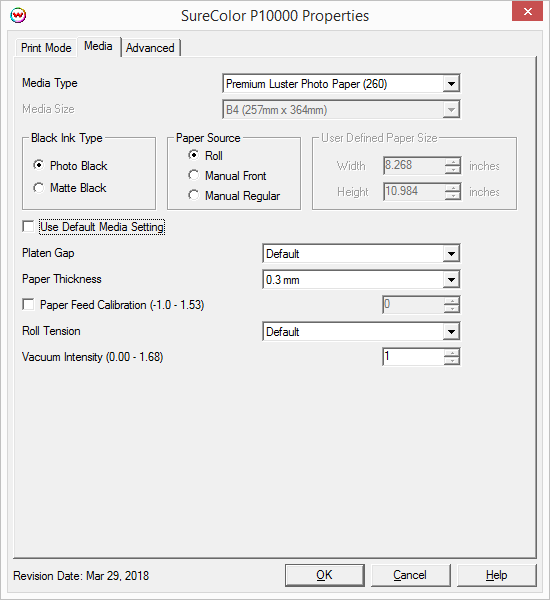Open Media Type dropdown arrow
Image resolution: width=550 pixels, height=600 pixels.
click(451, 83)
